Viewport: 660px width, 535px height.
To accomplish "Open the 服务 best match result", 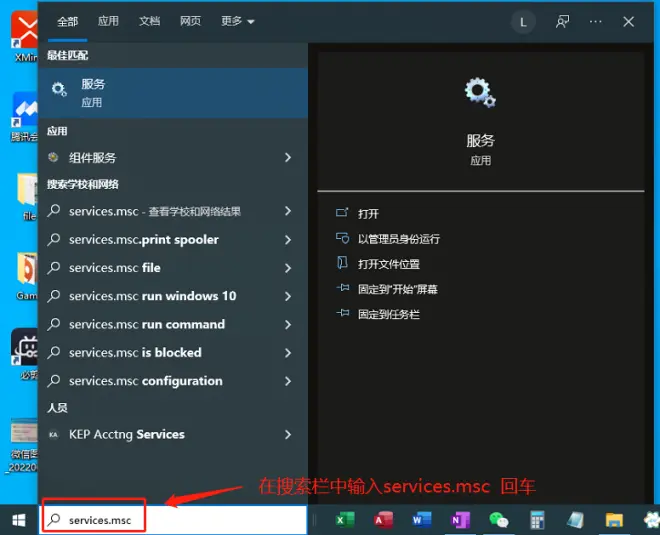I will (x=173, y=93).
